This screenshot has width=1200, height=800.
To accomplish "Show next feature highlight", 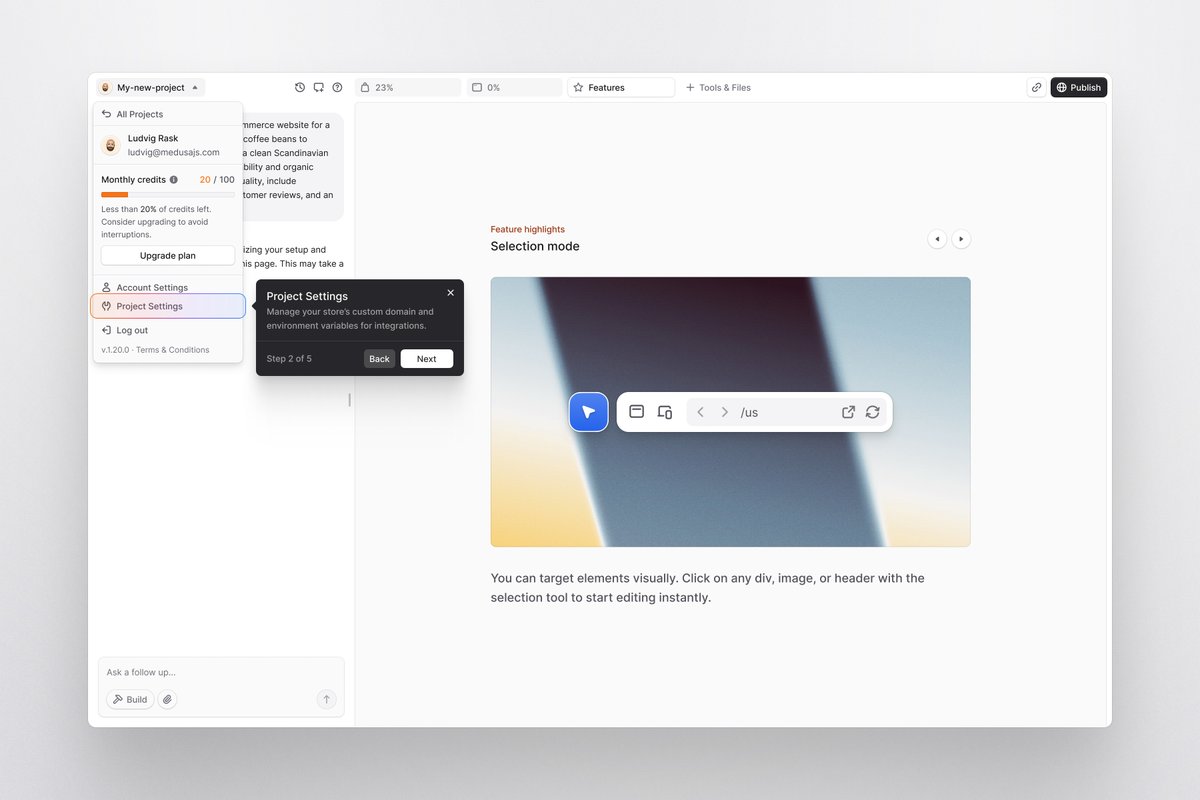I will [x=961, y=239].
